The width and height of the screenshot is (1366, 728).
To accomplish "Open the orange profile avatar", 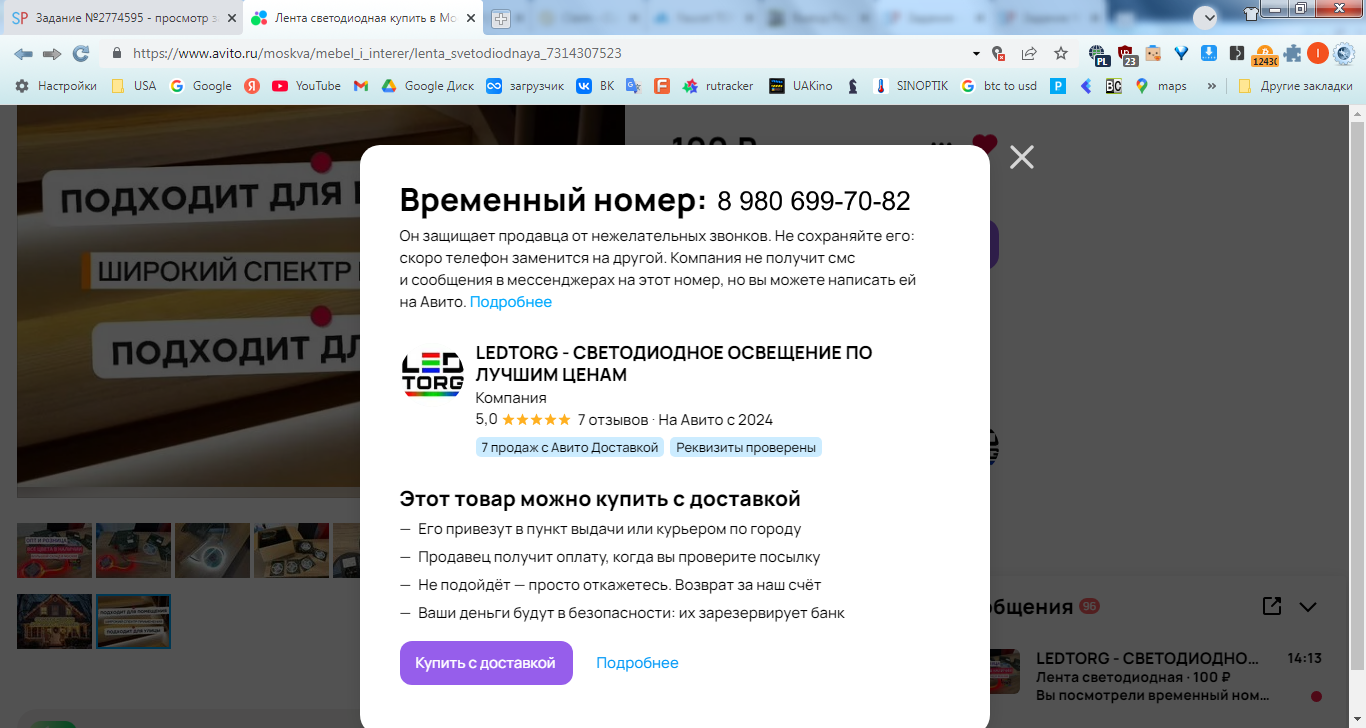I will (x=1318, y=53).
